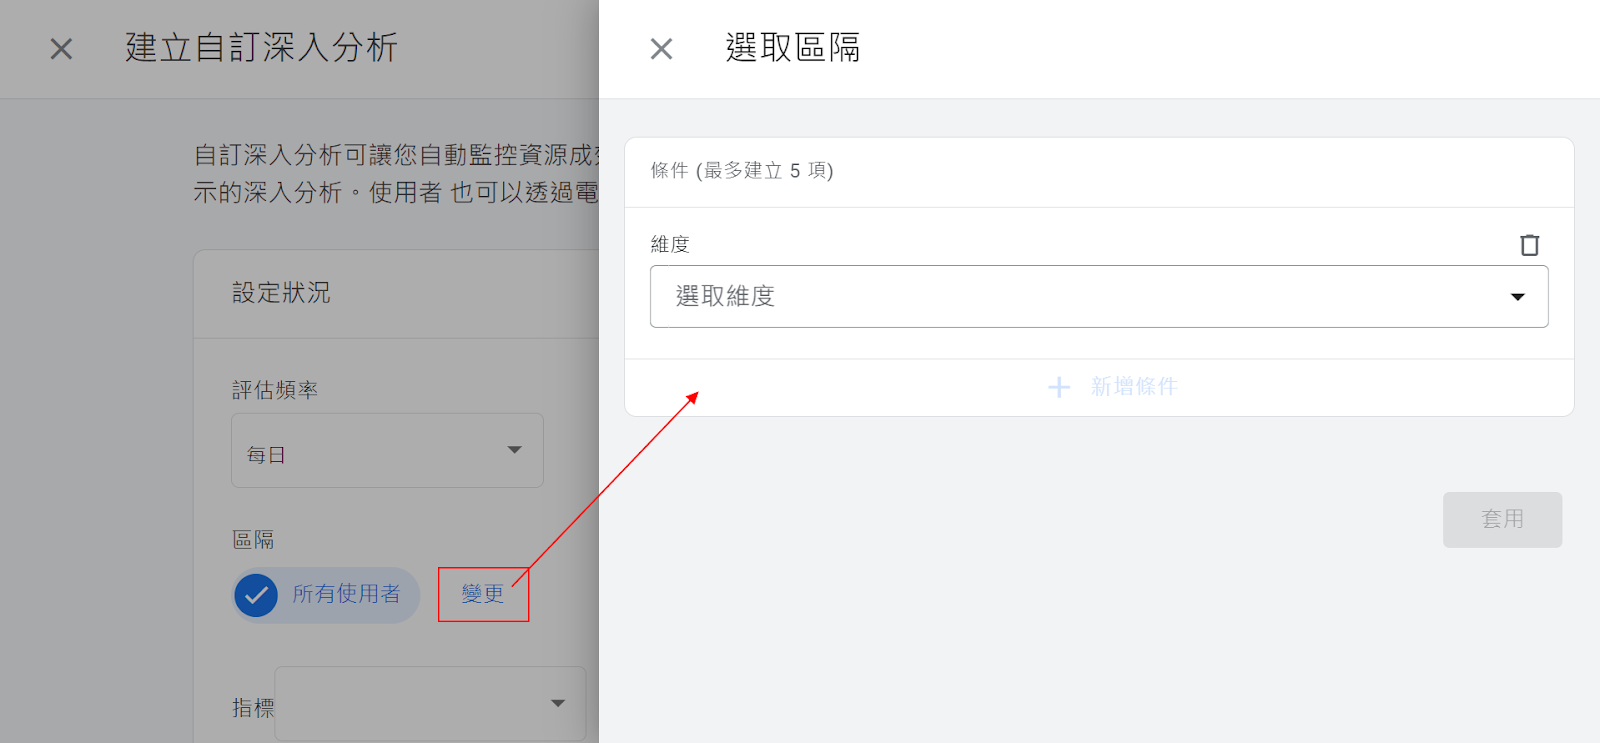
Task: Click the 區隔 label above the chip
Action: click(x=253, y=540)
